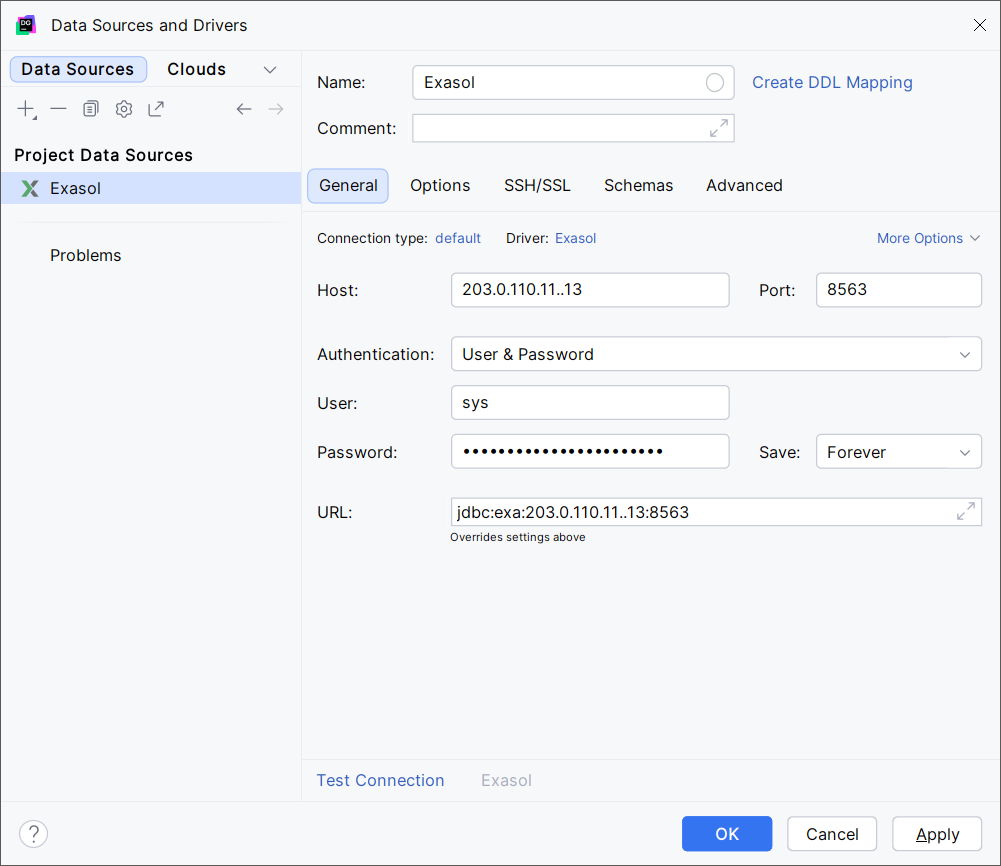Open help via question mark icon
The height and width of the screenshot is (866, 1001).
33,833
